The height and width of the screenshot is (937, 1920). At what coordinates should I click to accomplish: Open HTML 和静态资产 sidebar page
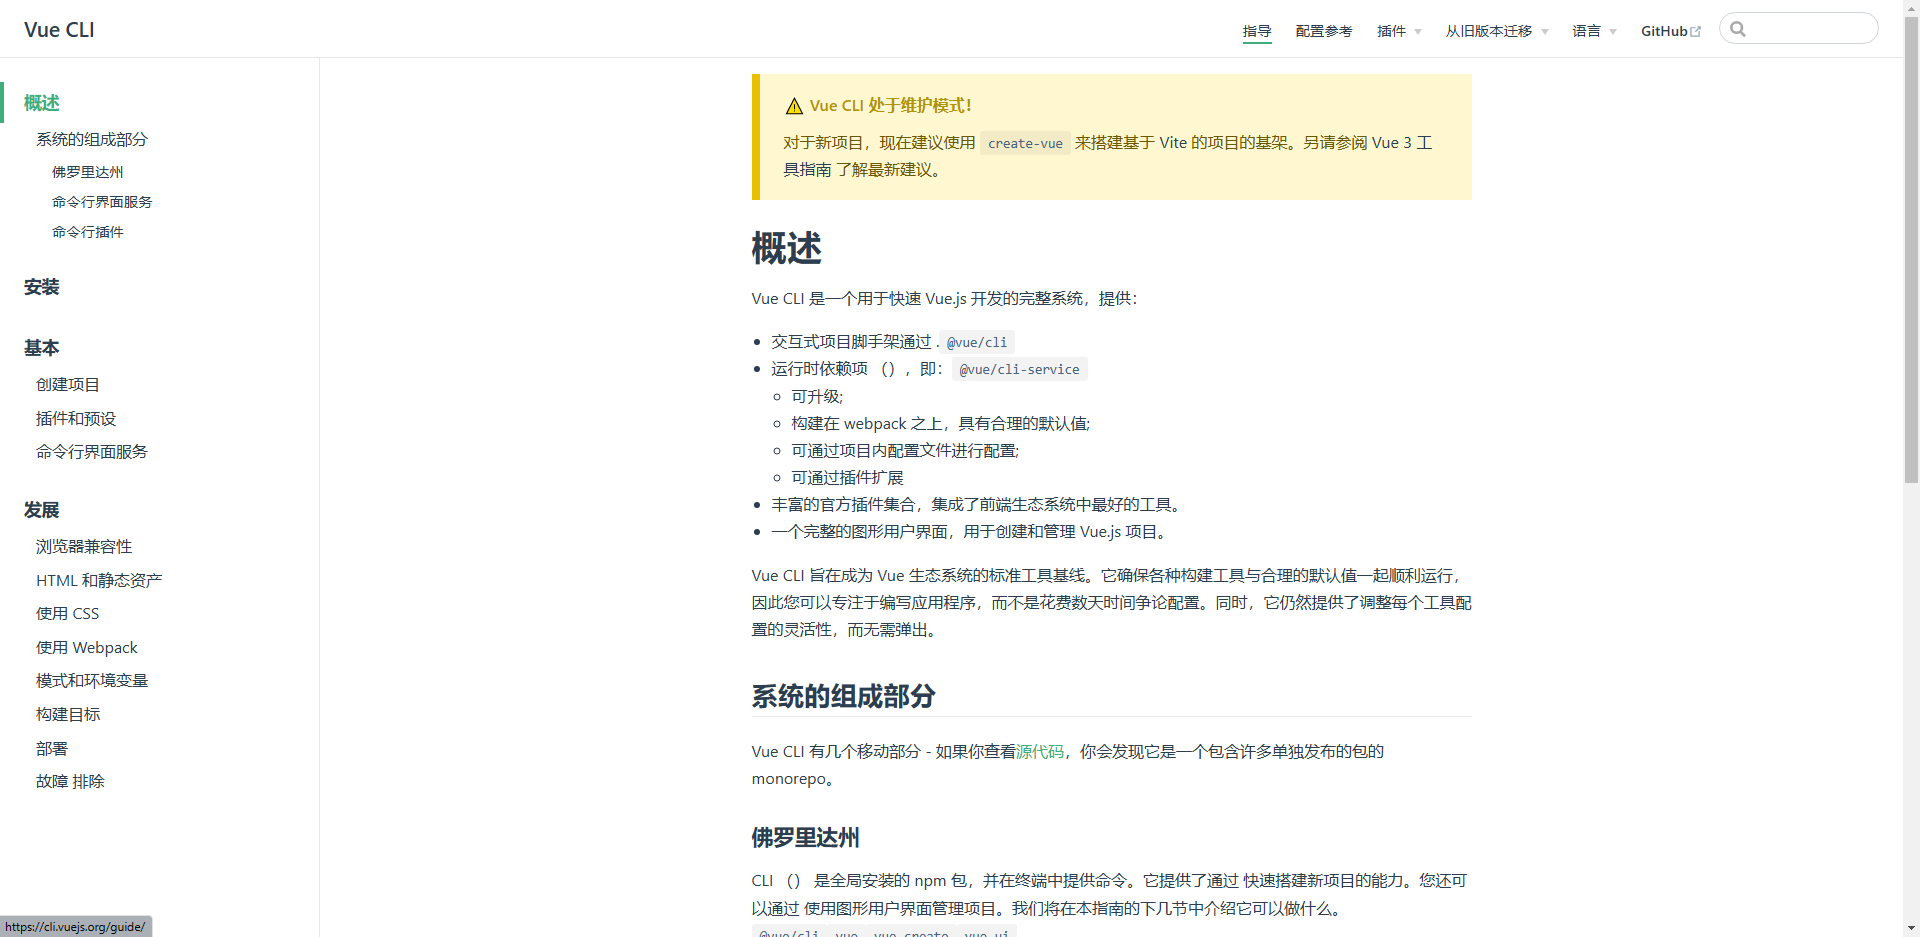point(99,580)
